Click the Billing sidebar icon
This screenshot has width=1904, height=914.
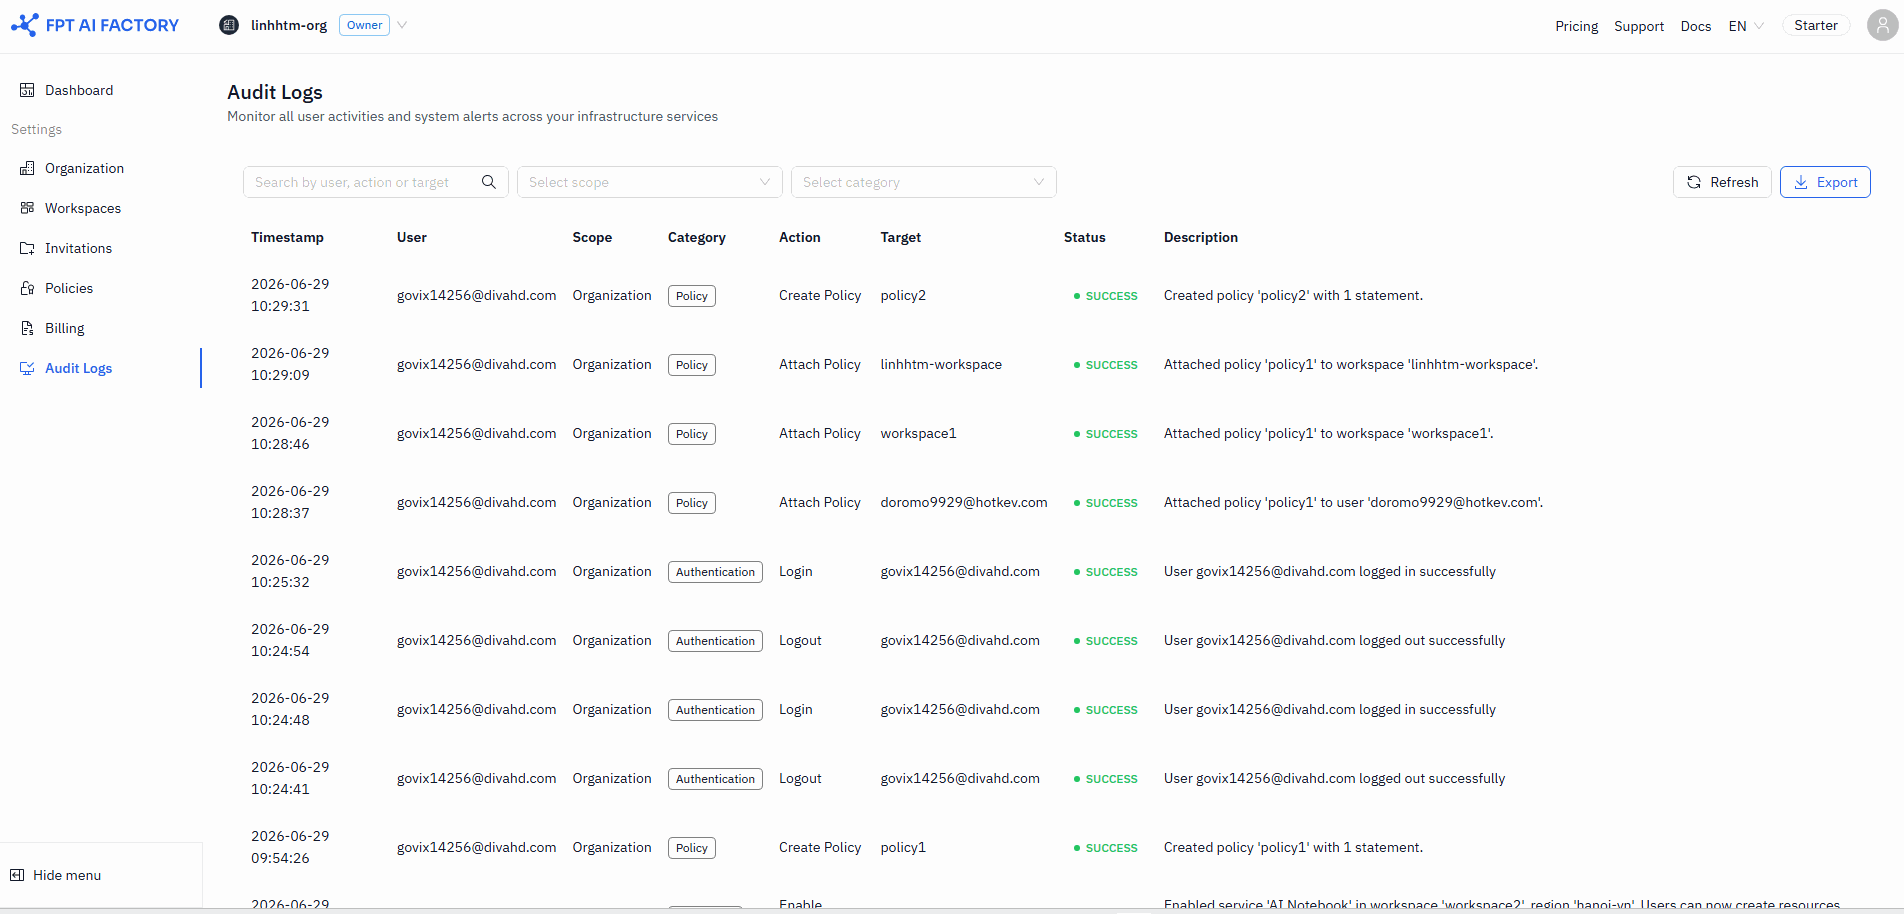[x=27, y=328]
